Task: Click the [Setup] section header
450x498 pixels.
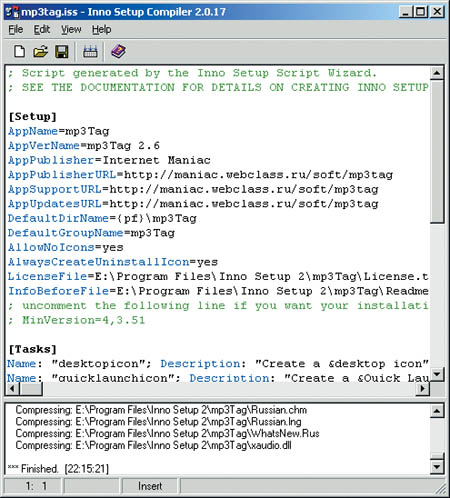Action: click(x=32, y=117)
